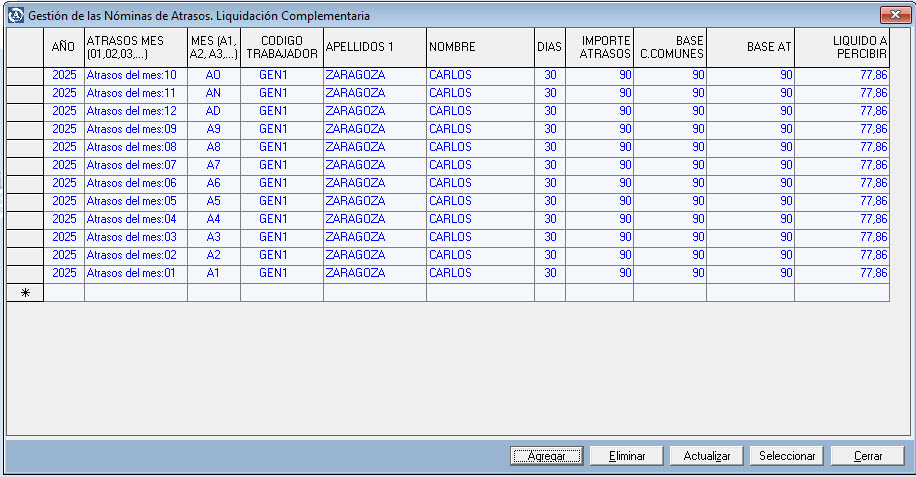This screenshot has width=916, height=477.
Task: Select the LIQUIDO A PERCIBIR column header
Action: pyautogui.click(x=841, y=47)
